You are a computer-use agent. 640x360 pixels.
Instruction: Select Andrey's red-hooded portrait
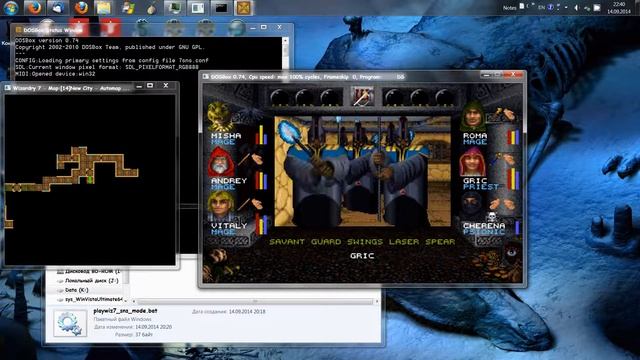point(220,162)
